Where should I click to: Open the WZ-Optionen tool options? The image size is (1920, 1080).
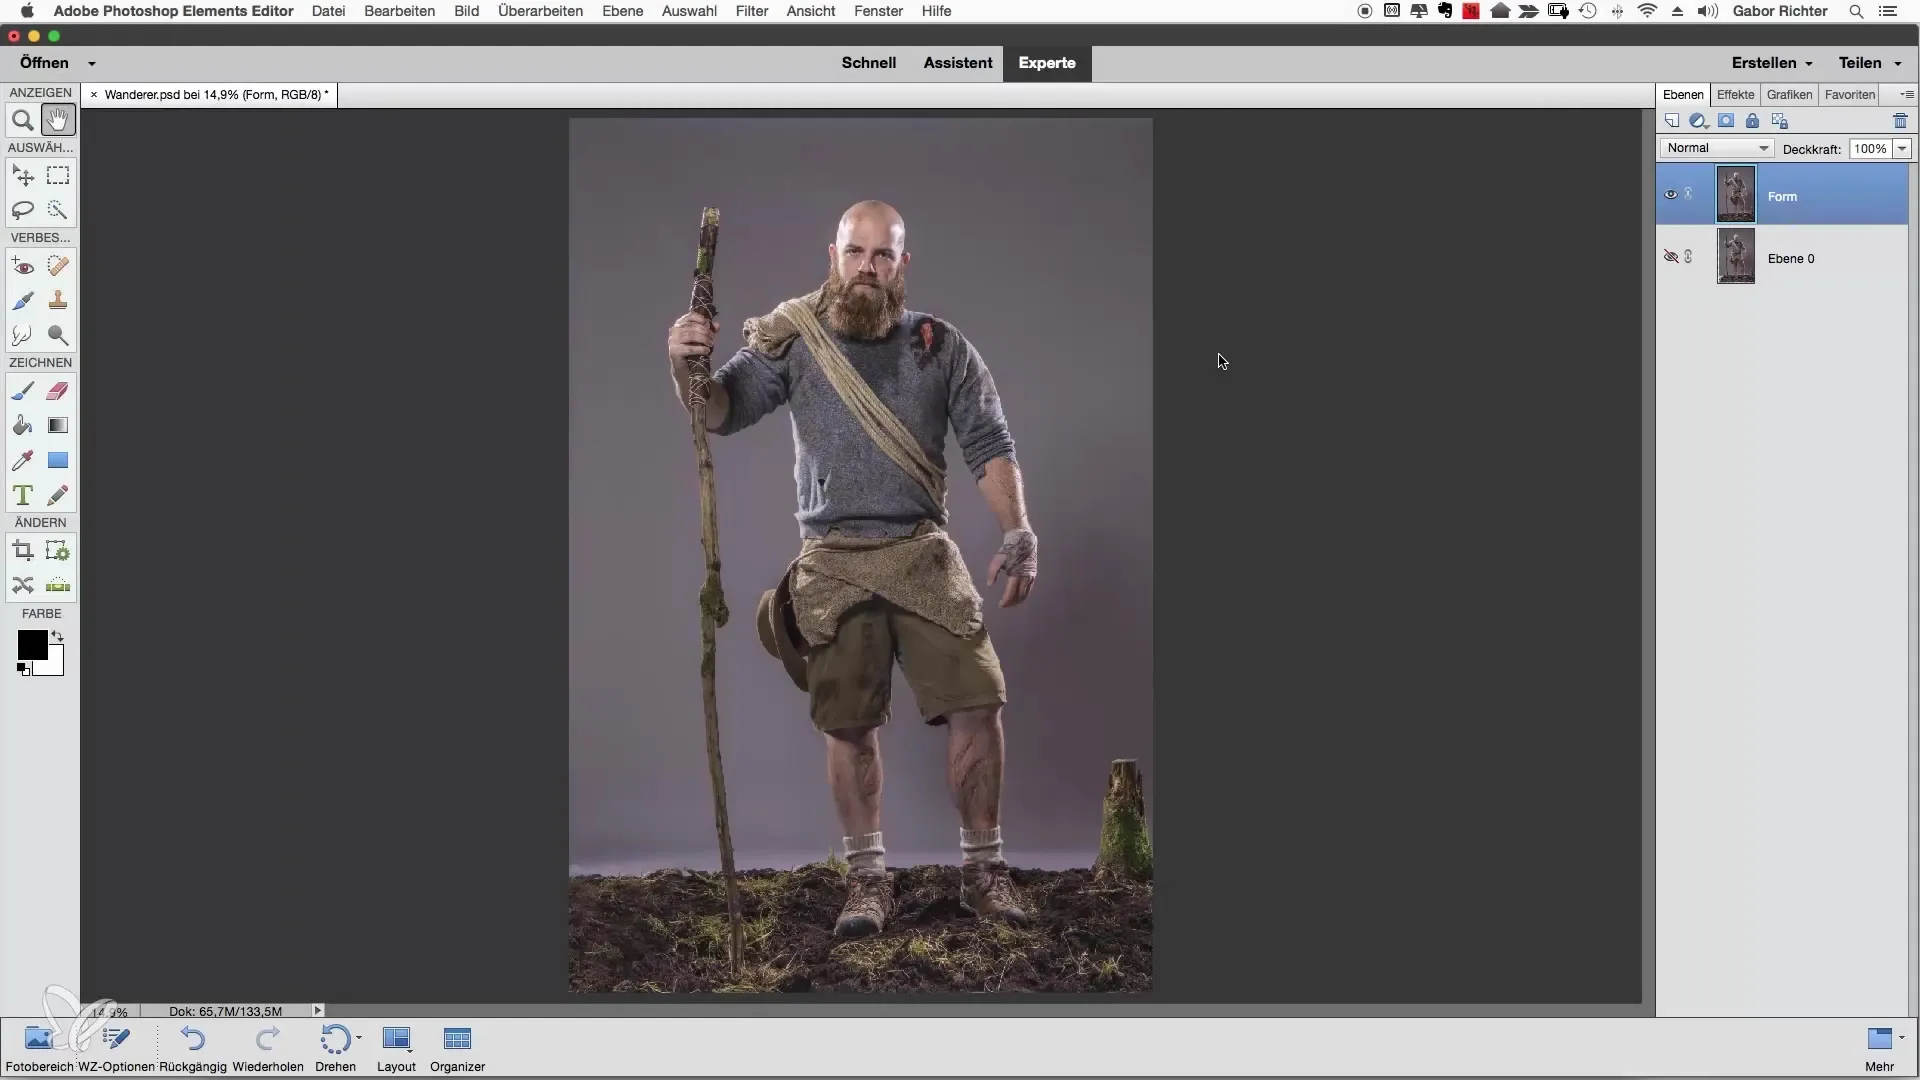click(x=116, y=1047)
